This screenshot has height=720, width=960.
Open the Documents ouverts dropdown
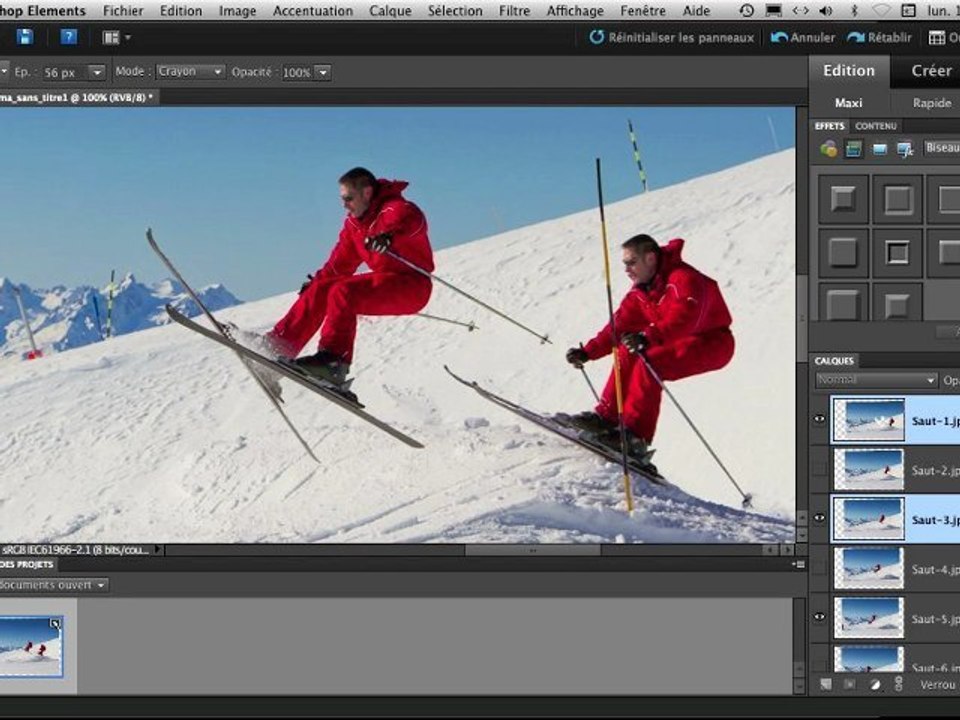tap(53, 585)
